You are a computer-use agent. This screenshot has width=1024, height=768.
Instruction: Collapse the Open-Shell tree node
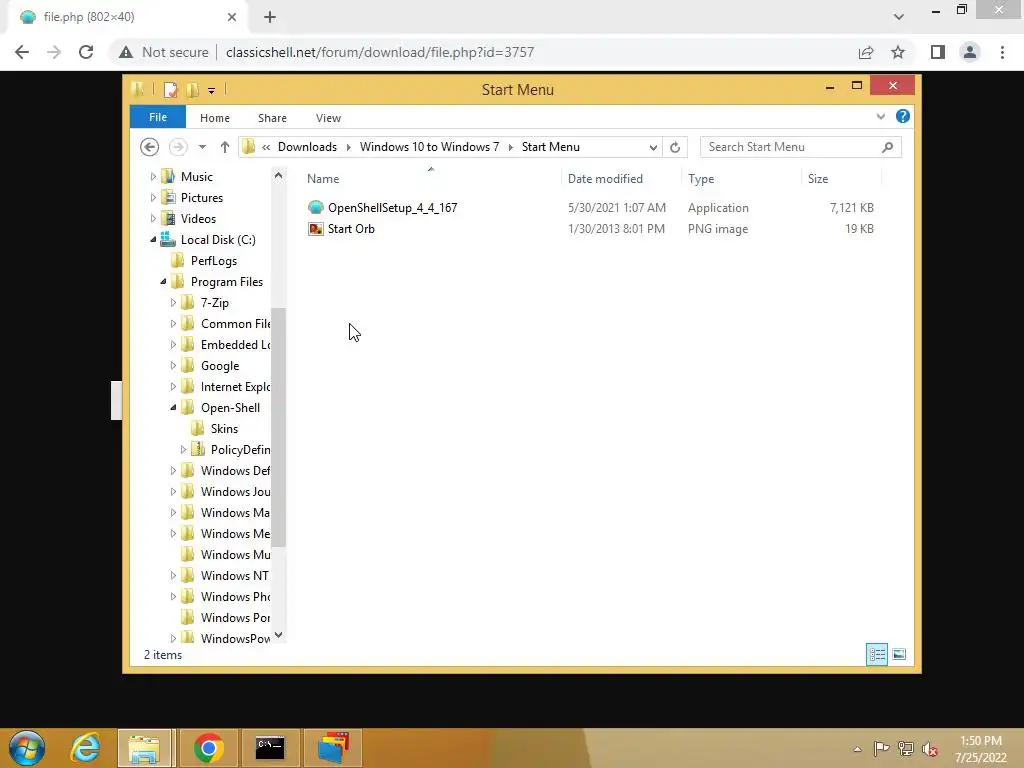pyautogui.click(x=173, y=408)
